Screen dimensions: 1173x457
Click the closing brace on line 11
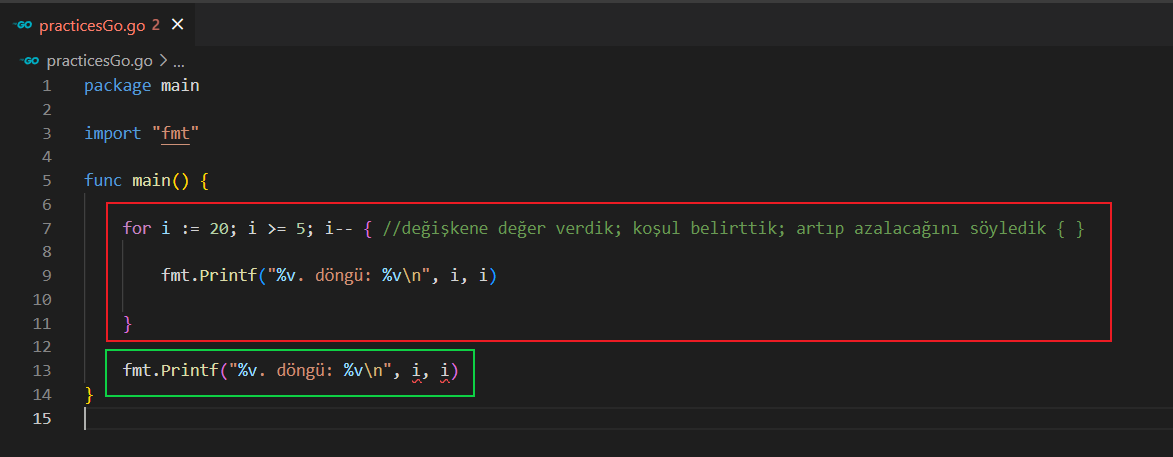coord(127,323)
